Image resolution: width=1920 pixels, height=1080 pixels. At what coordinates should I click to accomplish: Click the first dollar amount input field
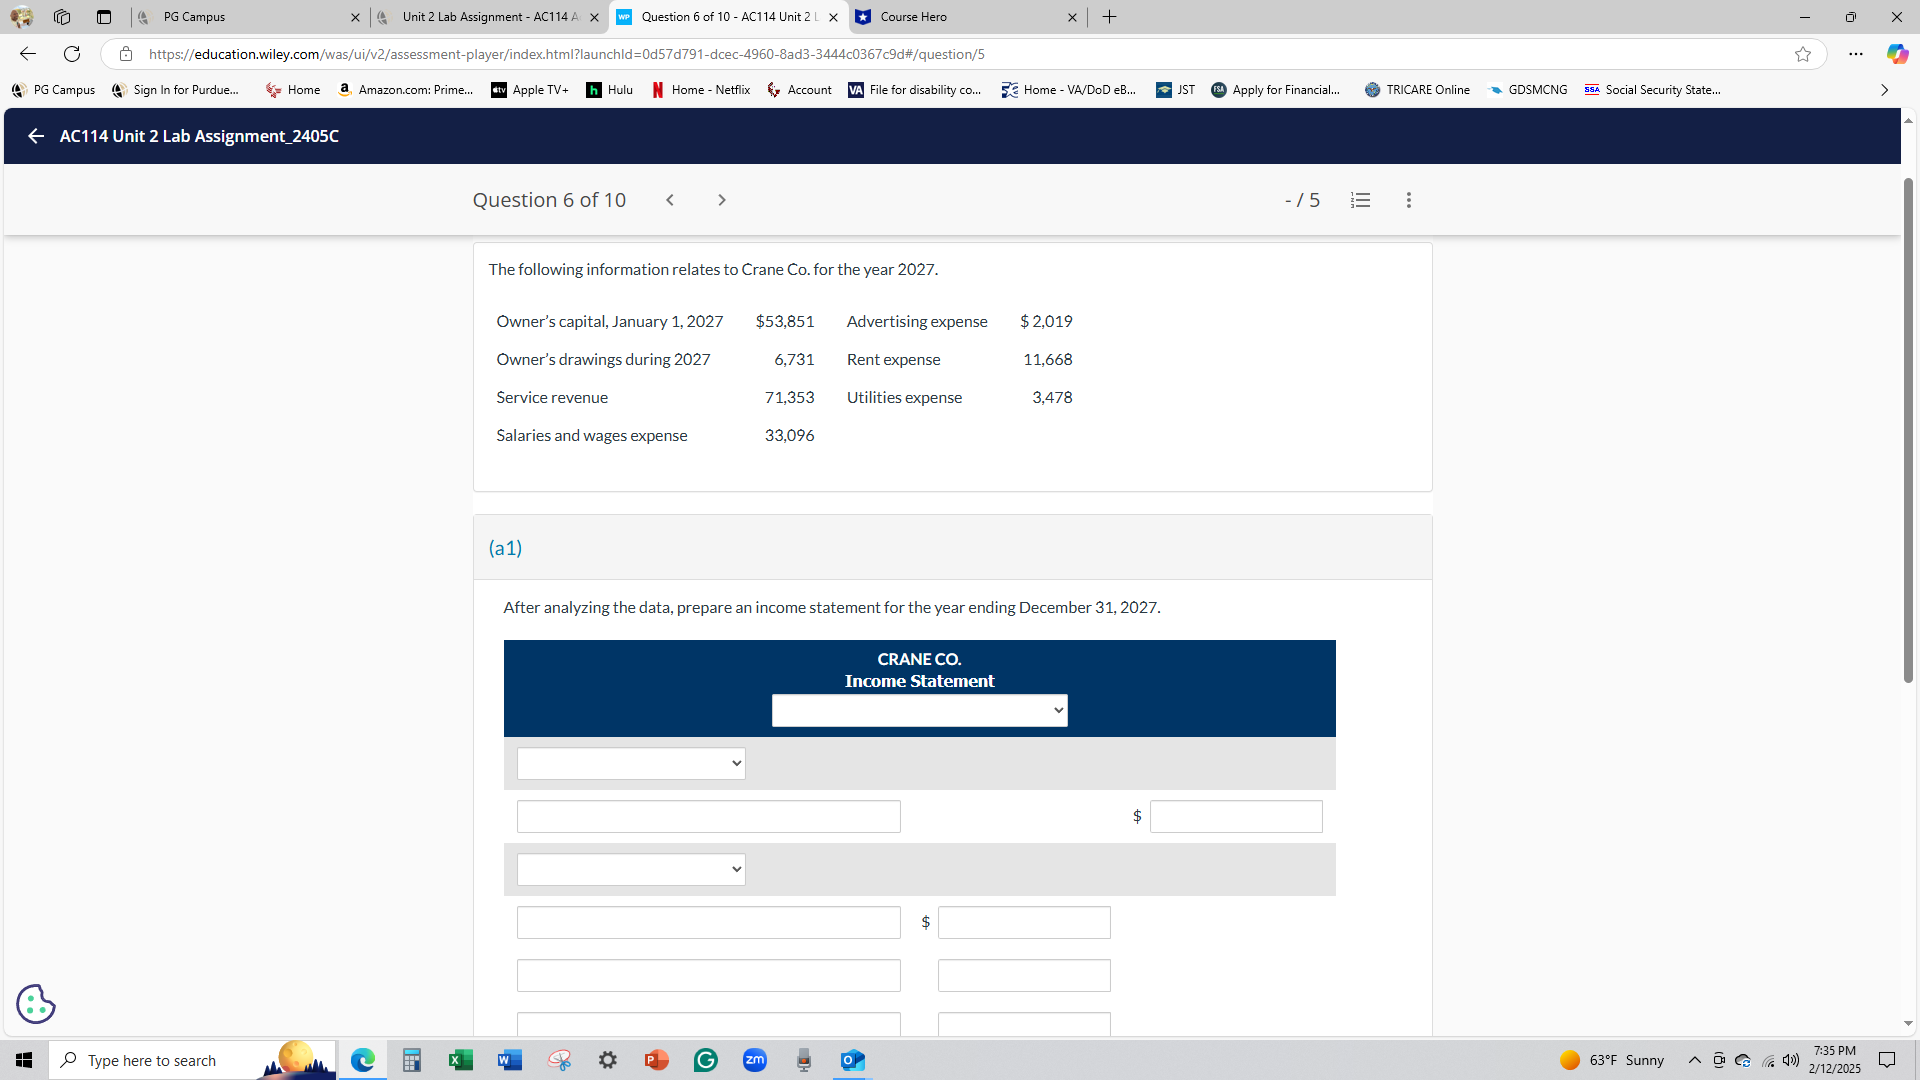click(x=1235, y=817)
